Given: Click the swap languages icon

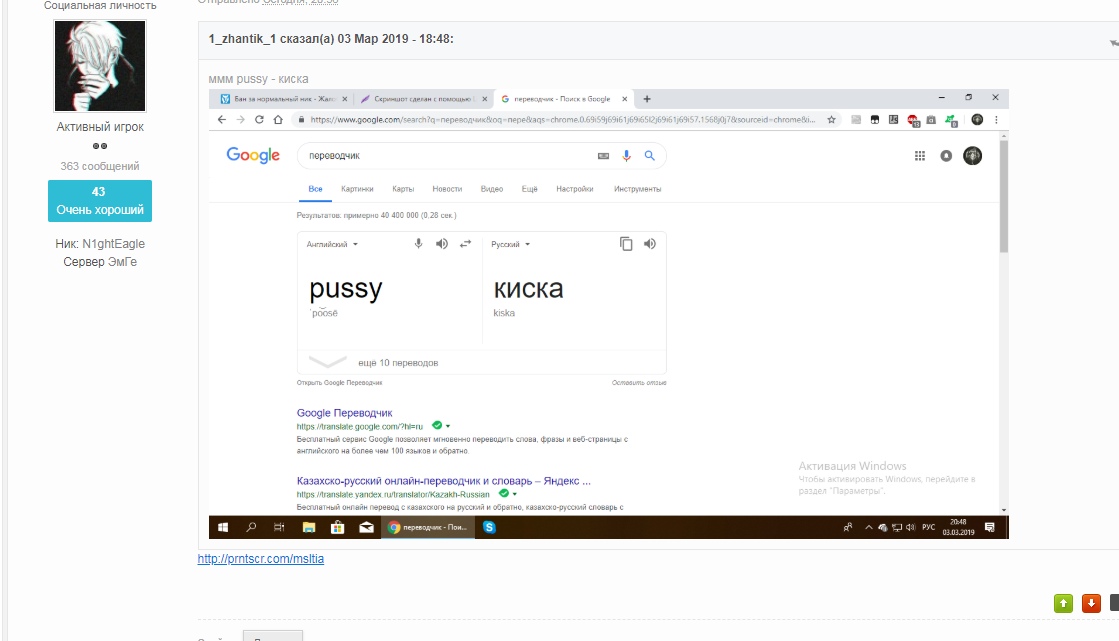Looking at the screenshot, I should pos(465,244).
